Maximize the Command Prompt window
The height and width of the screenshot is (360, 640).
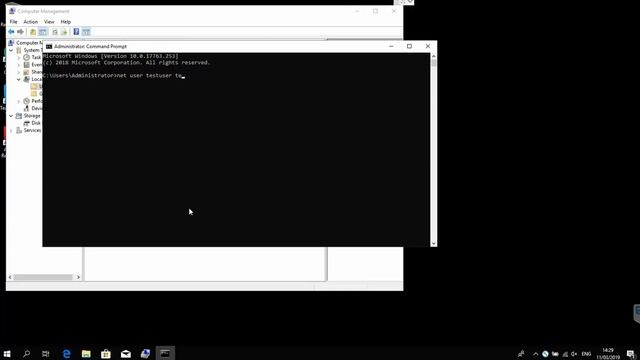click(409, 46)
